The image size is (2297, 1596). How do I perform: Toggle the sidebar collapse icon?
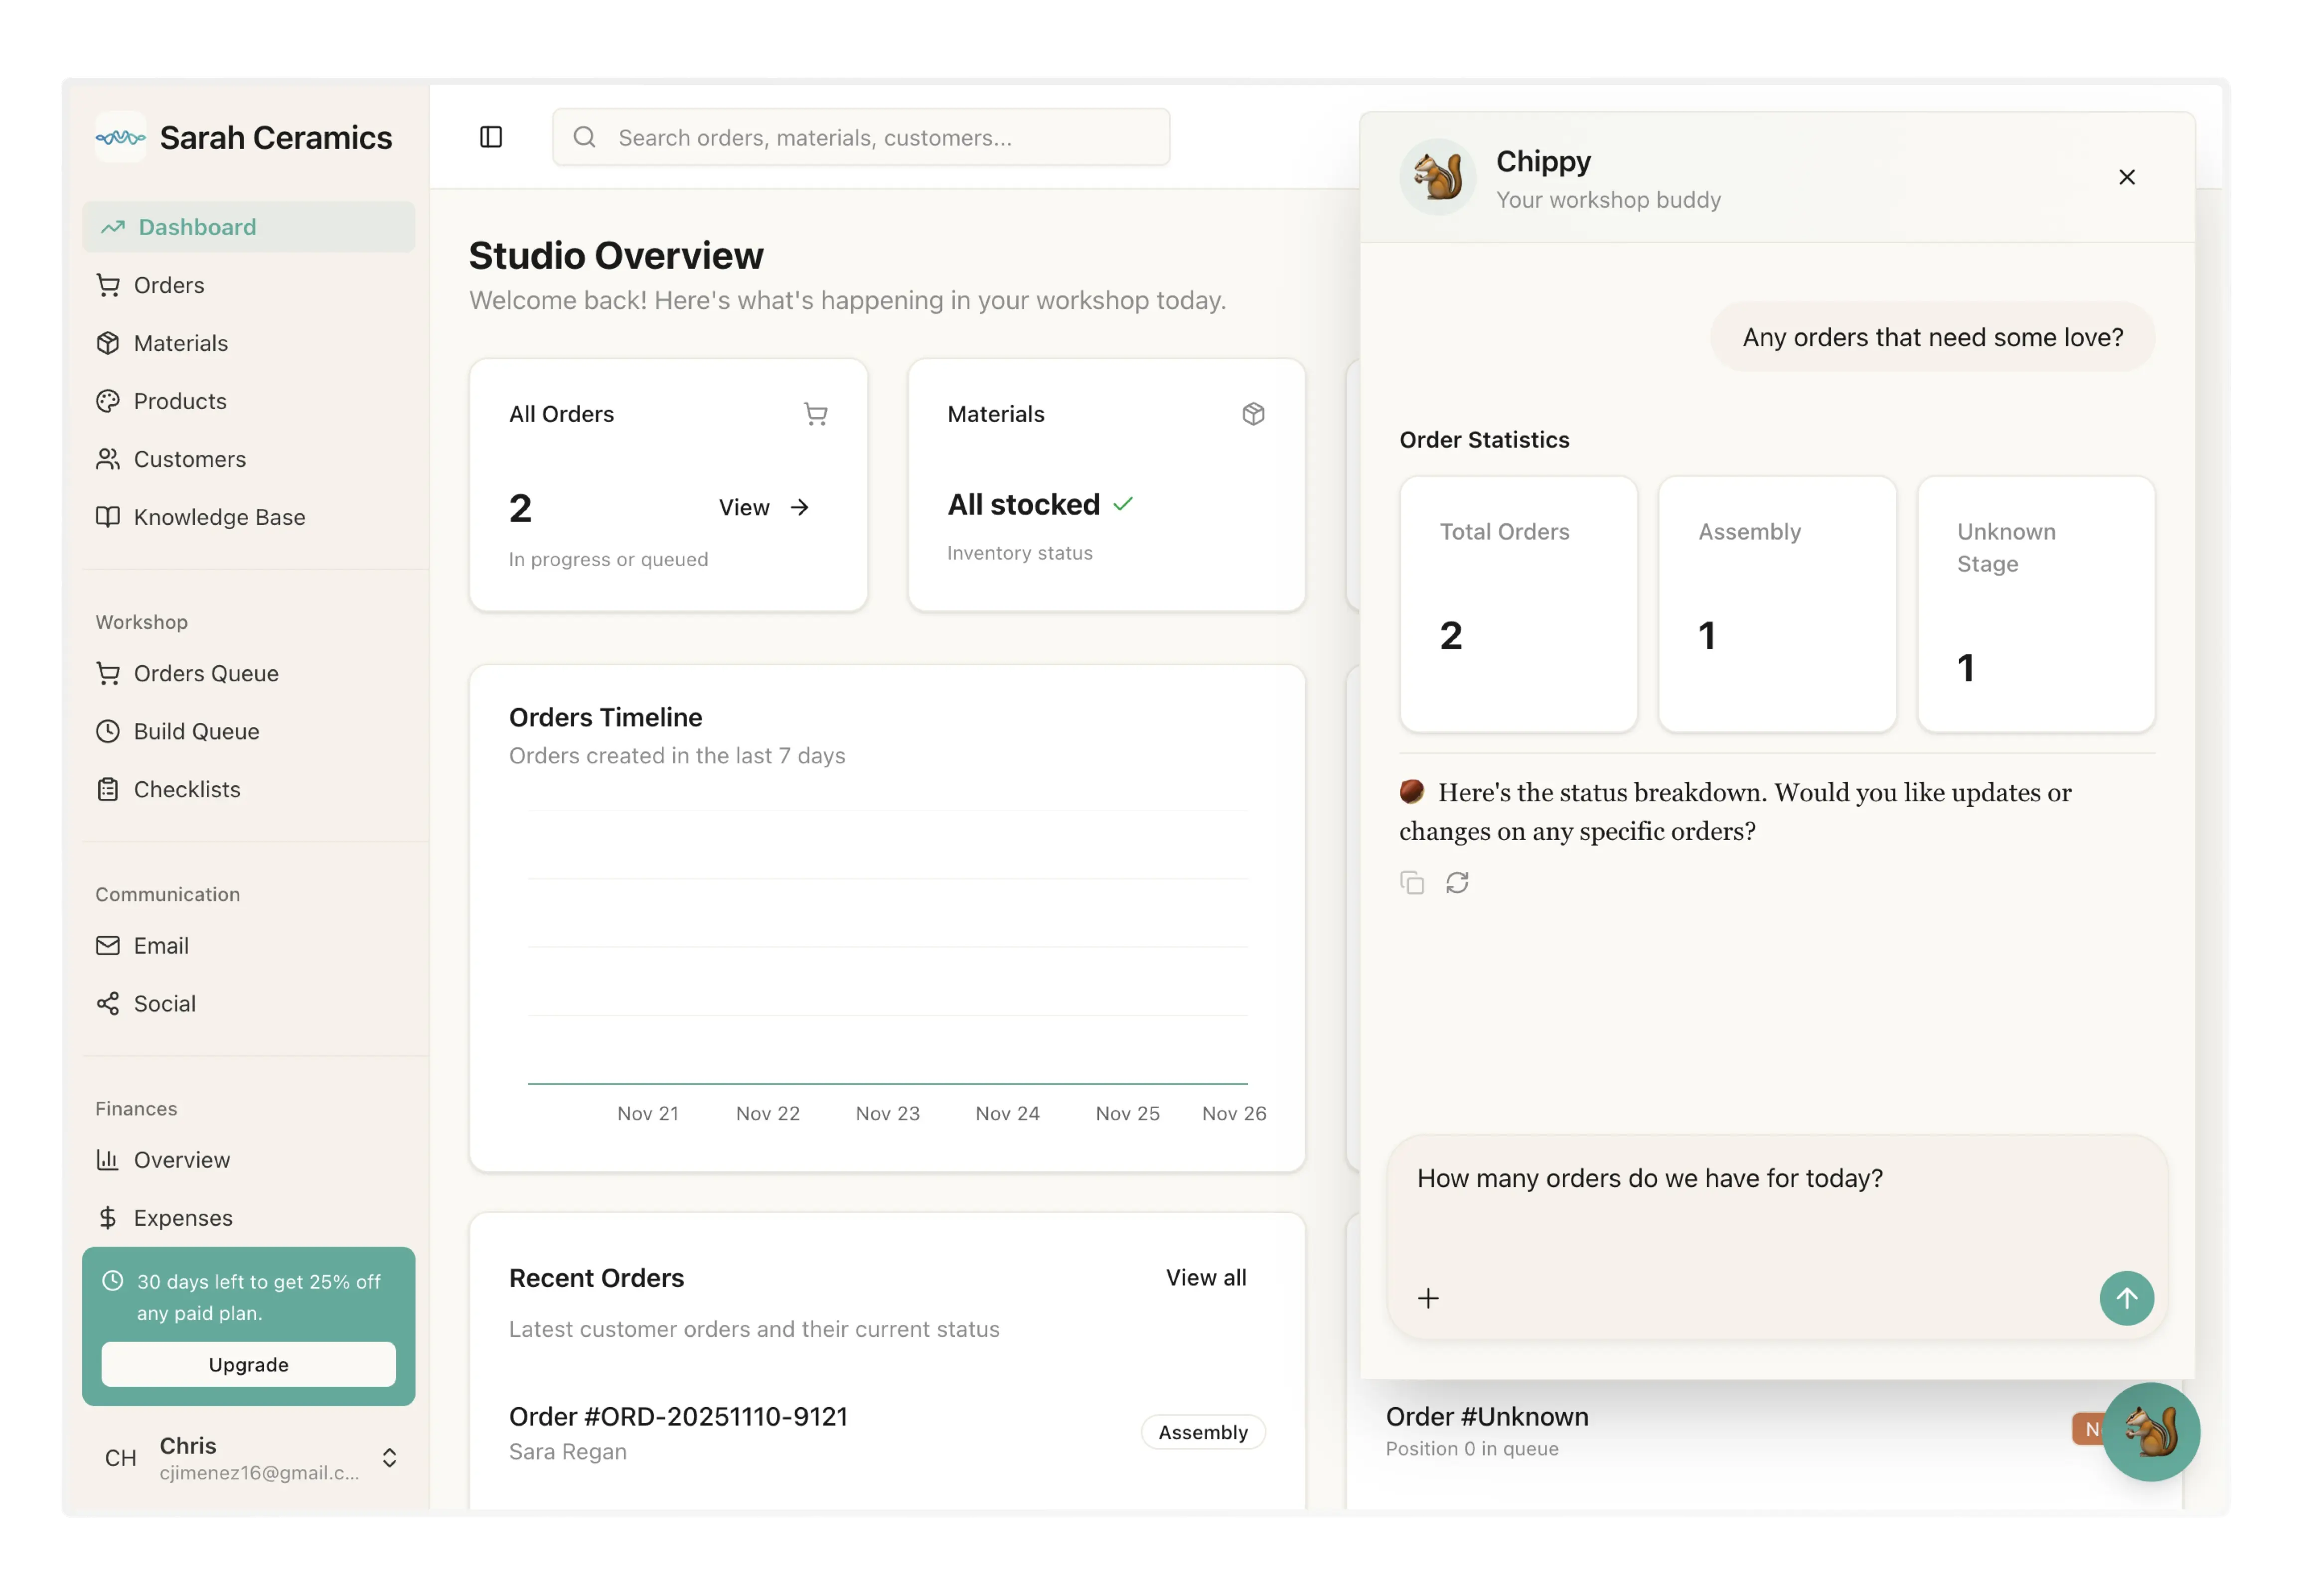click(x=491, y=137)
